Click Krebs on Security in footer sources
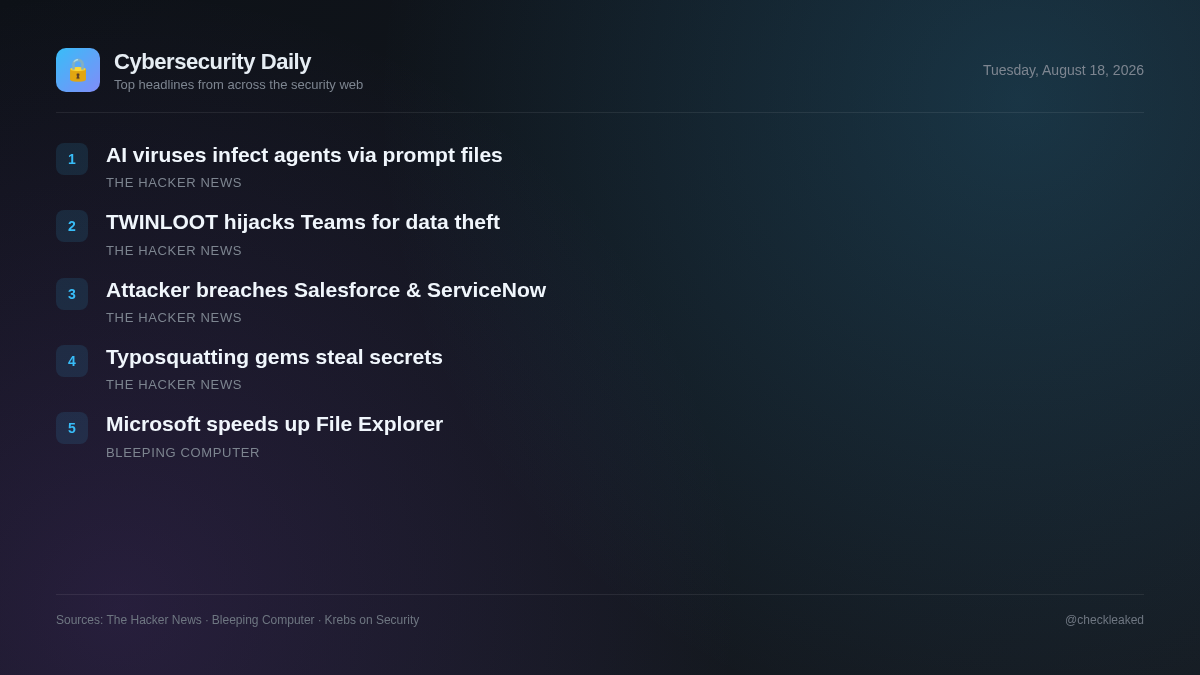1200x675 pixels. [x=372, y=620]
